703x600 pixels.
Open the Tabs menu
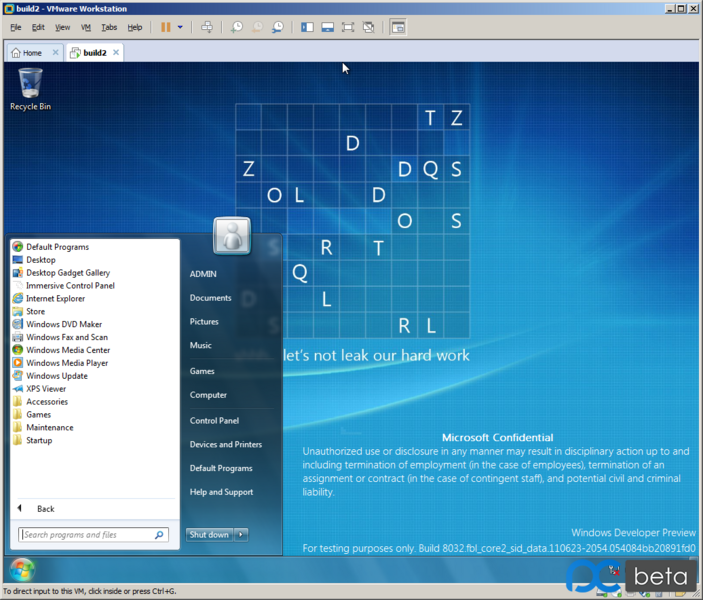[x=109, y=27]
